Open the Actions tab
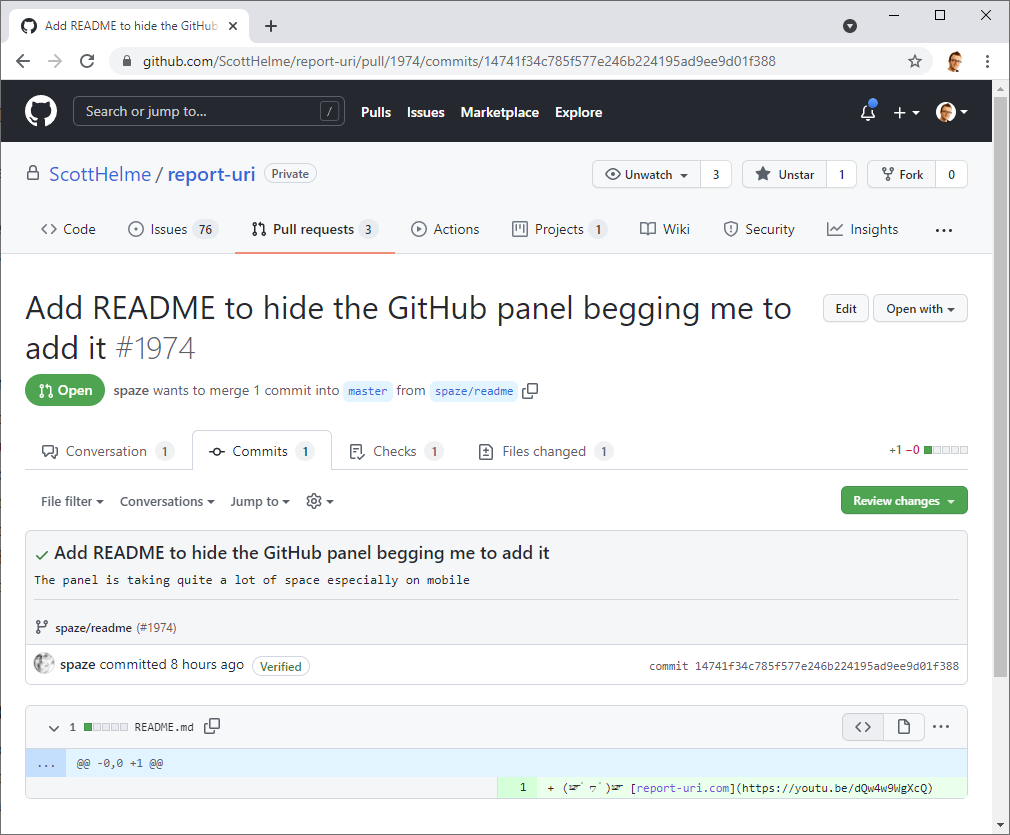This screenshot has height=835, width=1010. click(x=445, y=229)
